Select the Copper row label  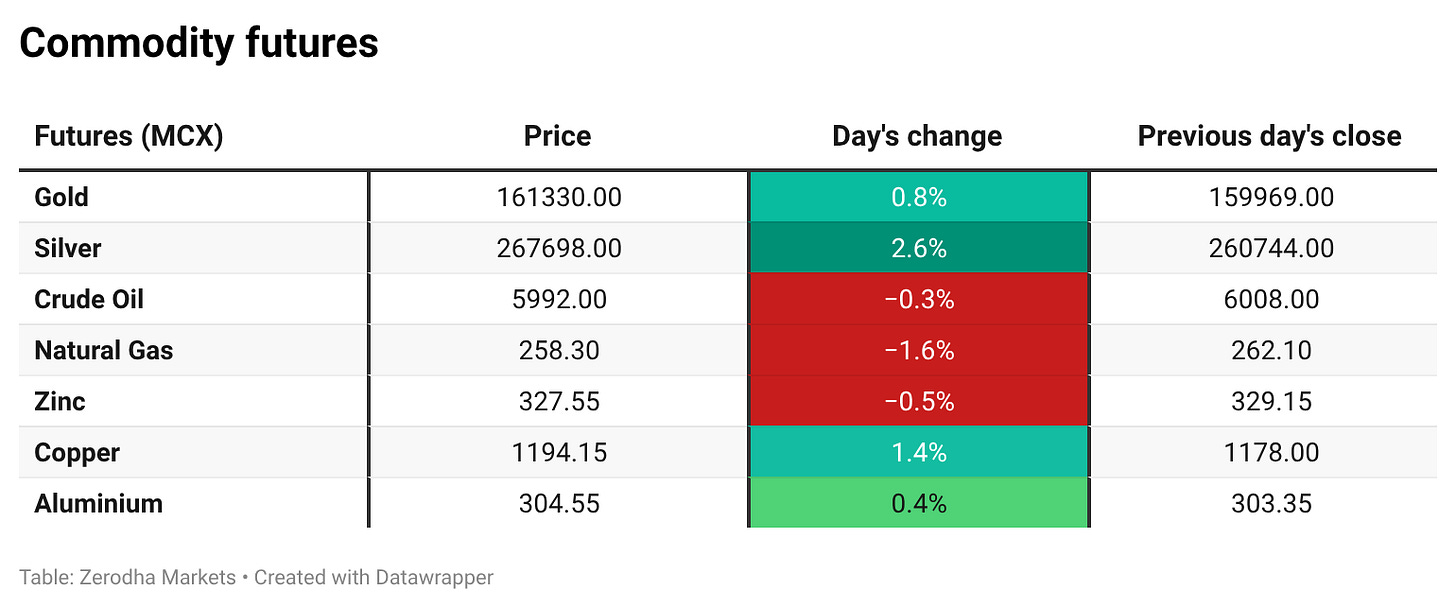(77, 452)
